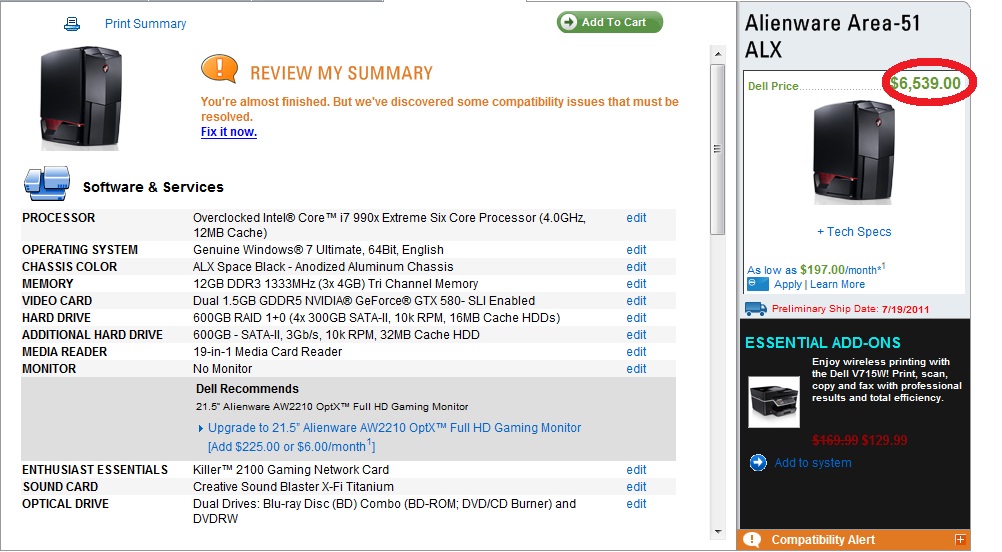Click the printer icon beside Print Summary
The image size is (1002, 552).
click(72, 24)
